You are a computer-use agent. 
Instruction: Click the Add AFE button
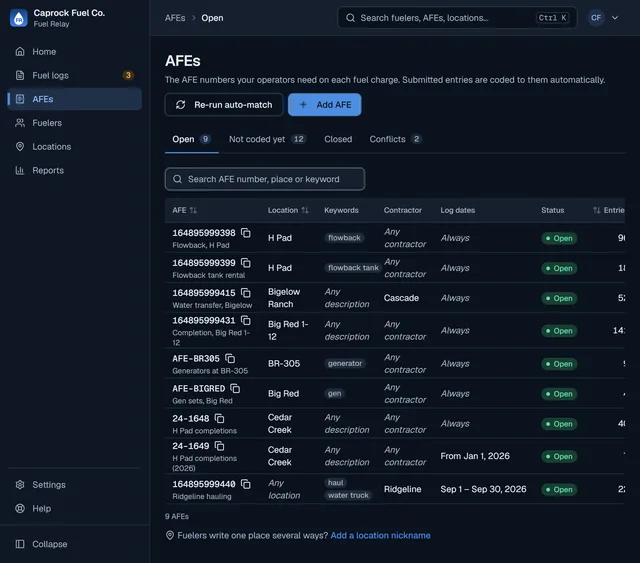coord(324,105)
